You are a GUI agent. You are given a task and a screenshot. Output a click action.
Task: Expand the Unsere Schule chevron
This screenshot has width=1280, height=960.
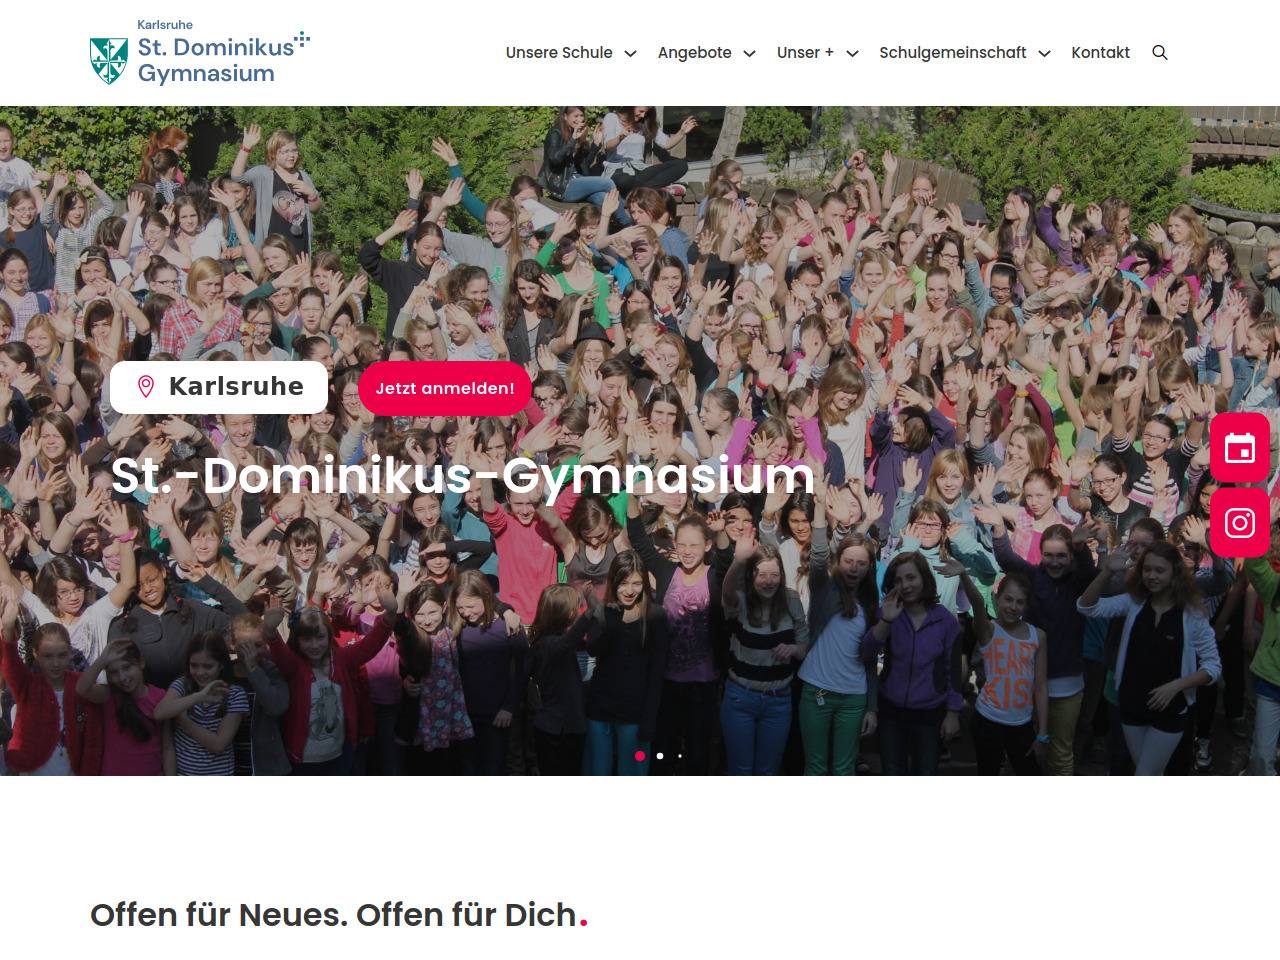pyautogui.click(x=630, y=54)
